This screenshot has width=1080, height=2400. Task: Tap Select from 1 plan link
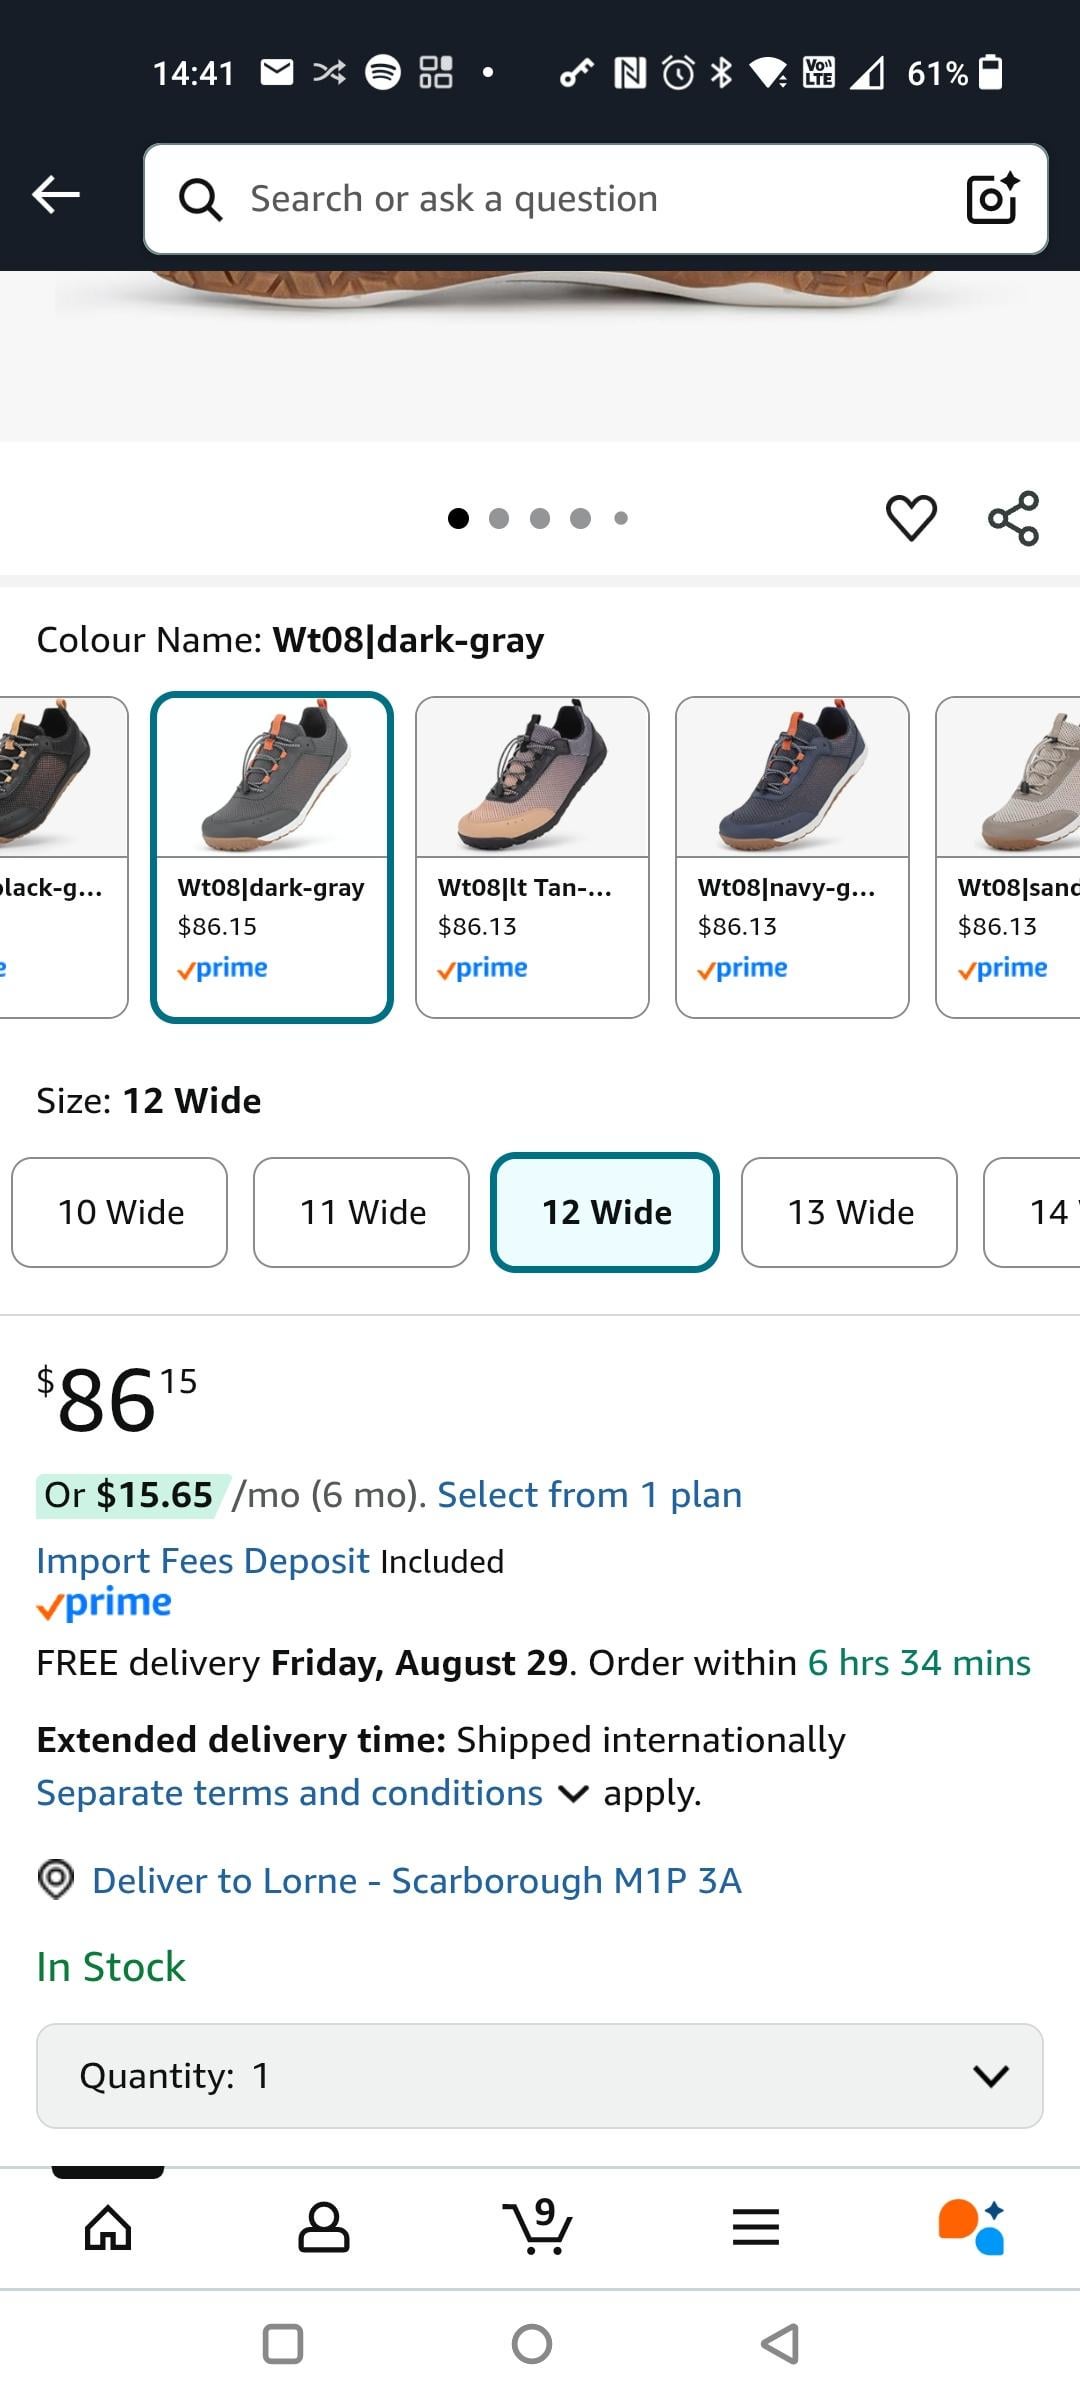click(x=589, y=1495)
